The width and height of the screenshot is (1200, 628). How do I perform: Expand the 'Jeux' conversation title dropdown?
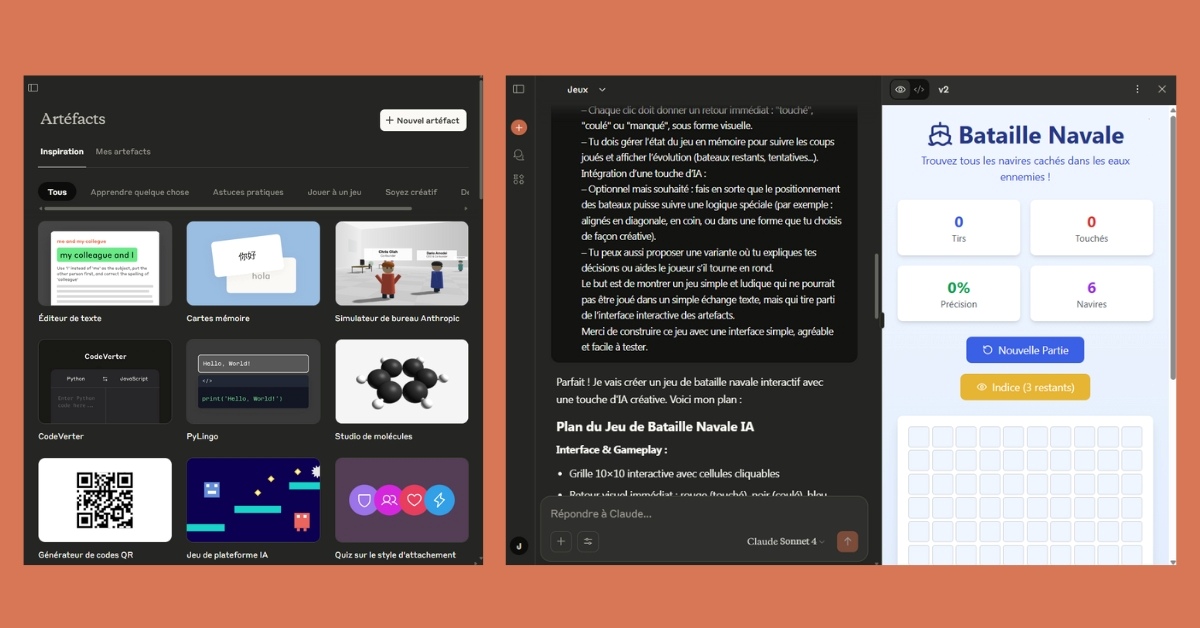586,89
